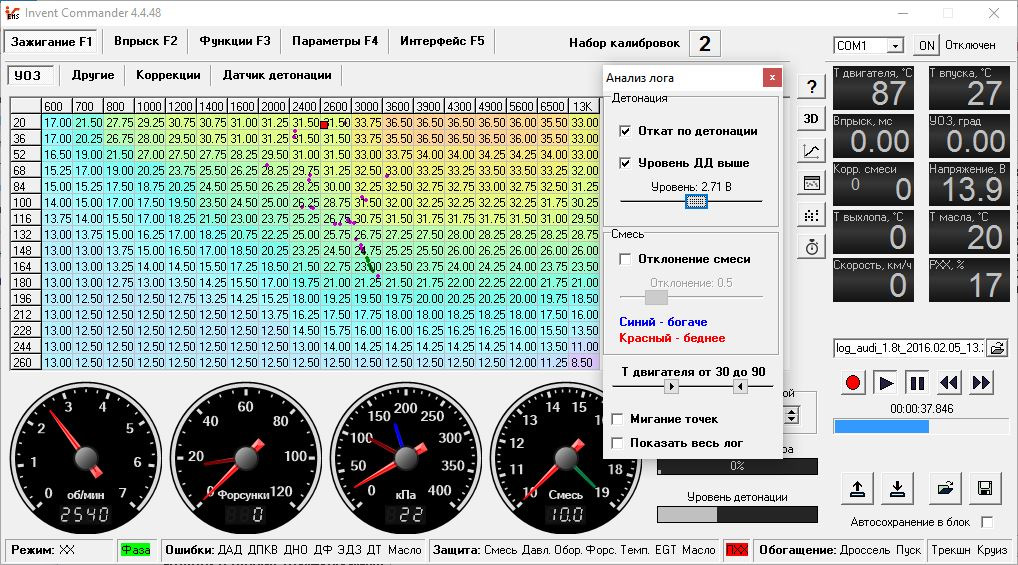Enable the Отклонение смеси checkbox
This screenshot has height=565, width=1018.
coord(626,259)
